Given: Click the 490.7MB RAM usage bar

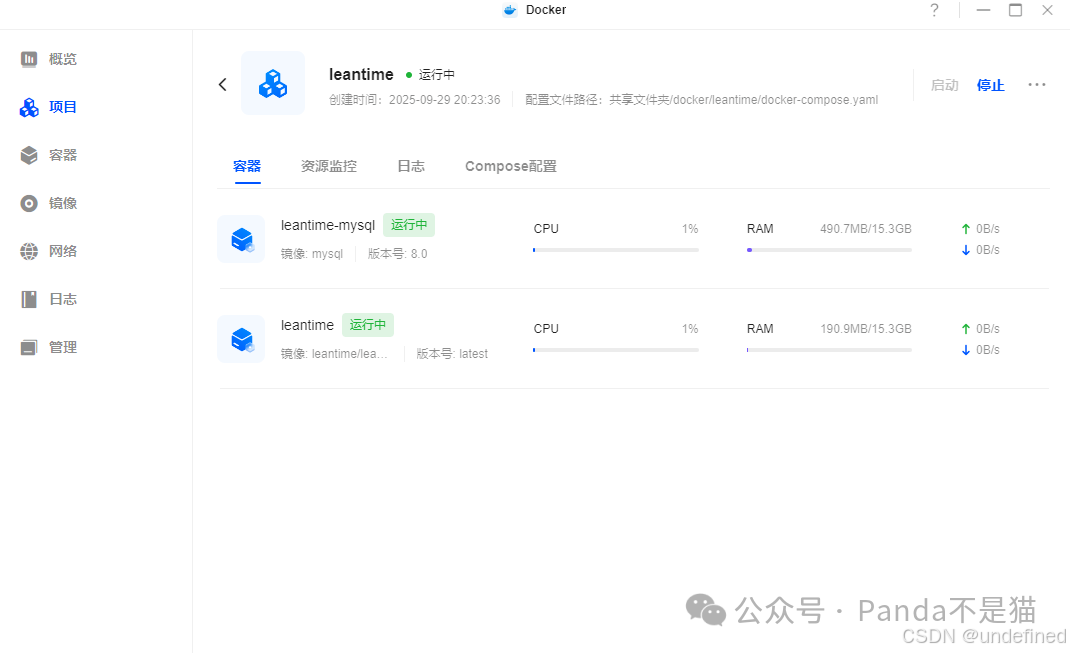Looking at the screenshot, I should [829, 250].
